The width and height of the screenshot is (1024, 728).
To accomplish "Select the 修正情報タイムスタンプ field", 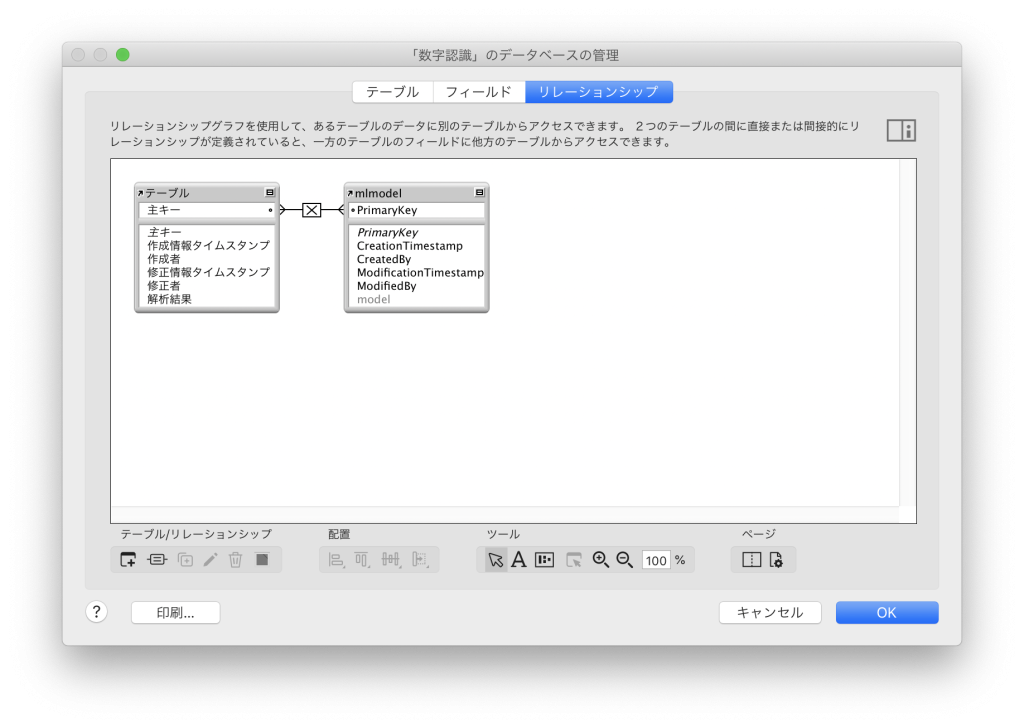I will coord(208,272).
